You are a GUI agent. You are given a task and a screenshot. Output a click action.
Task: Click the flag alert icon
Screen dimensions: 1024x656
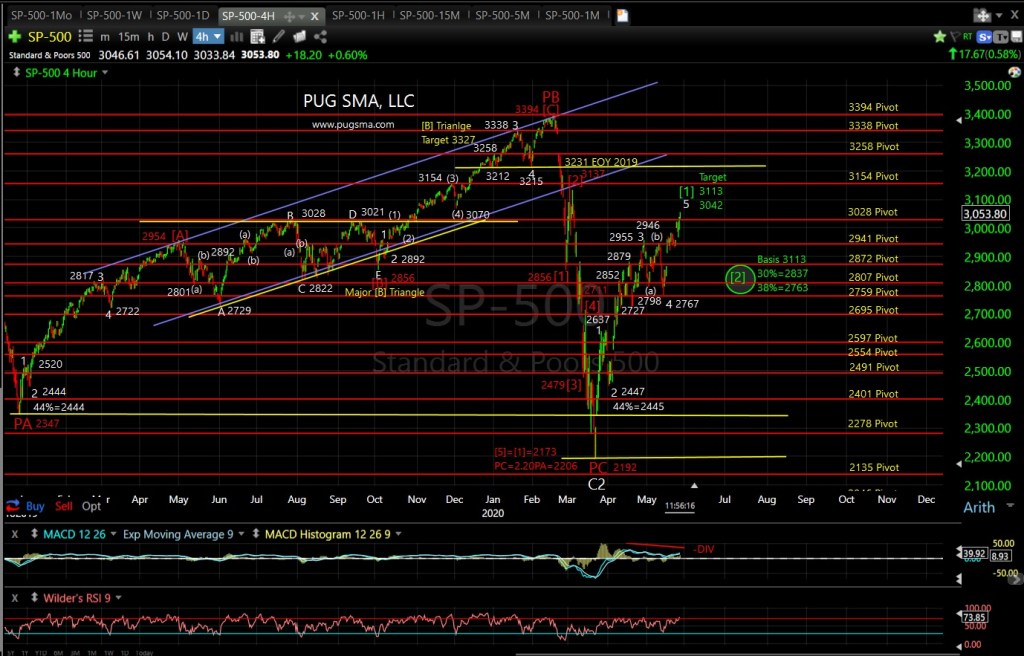[955, 37]
